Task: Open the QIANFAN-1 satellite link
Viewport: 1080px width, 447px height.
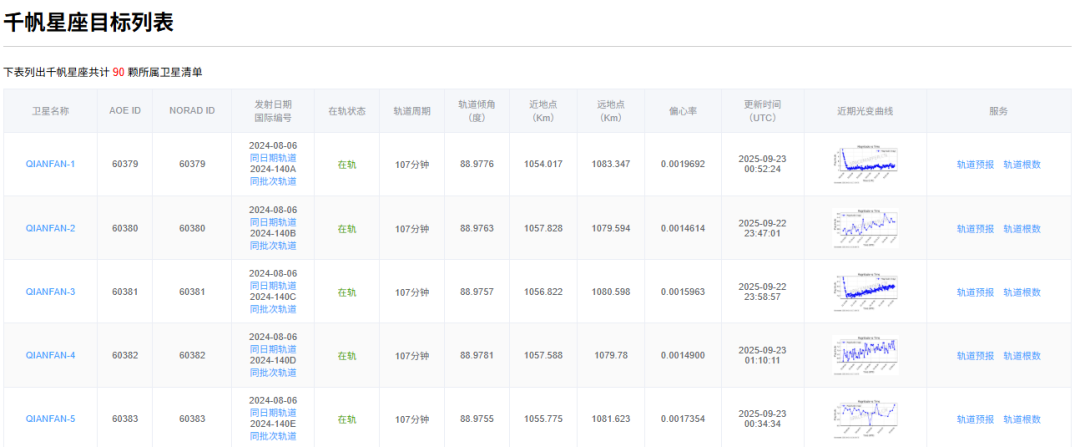Action: [50, 164]
